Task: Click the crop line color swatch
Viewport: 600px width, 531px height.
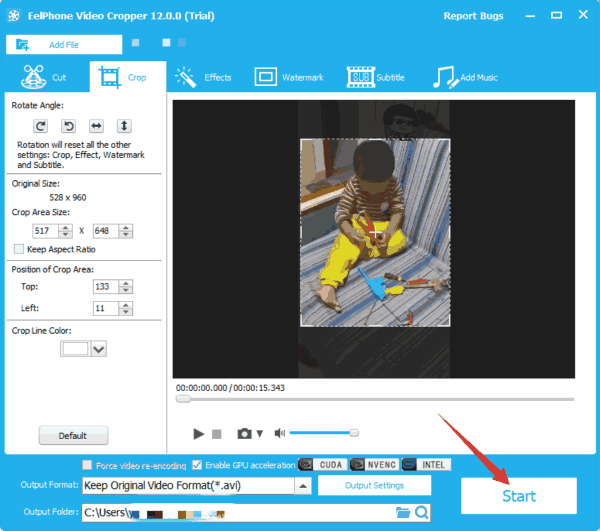Action: (x=75, y=349)
